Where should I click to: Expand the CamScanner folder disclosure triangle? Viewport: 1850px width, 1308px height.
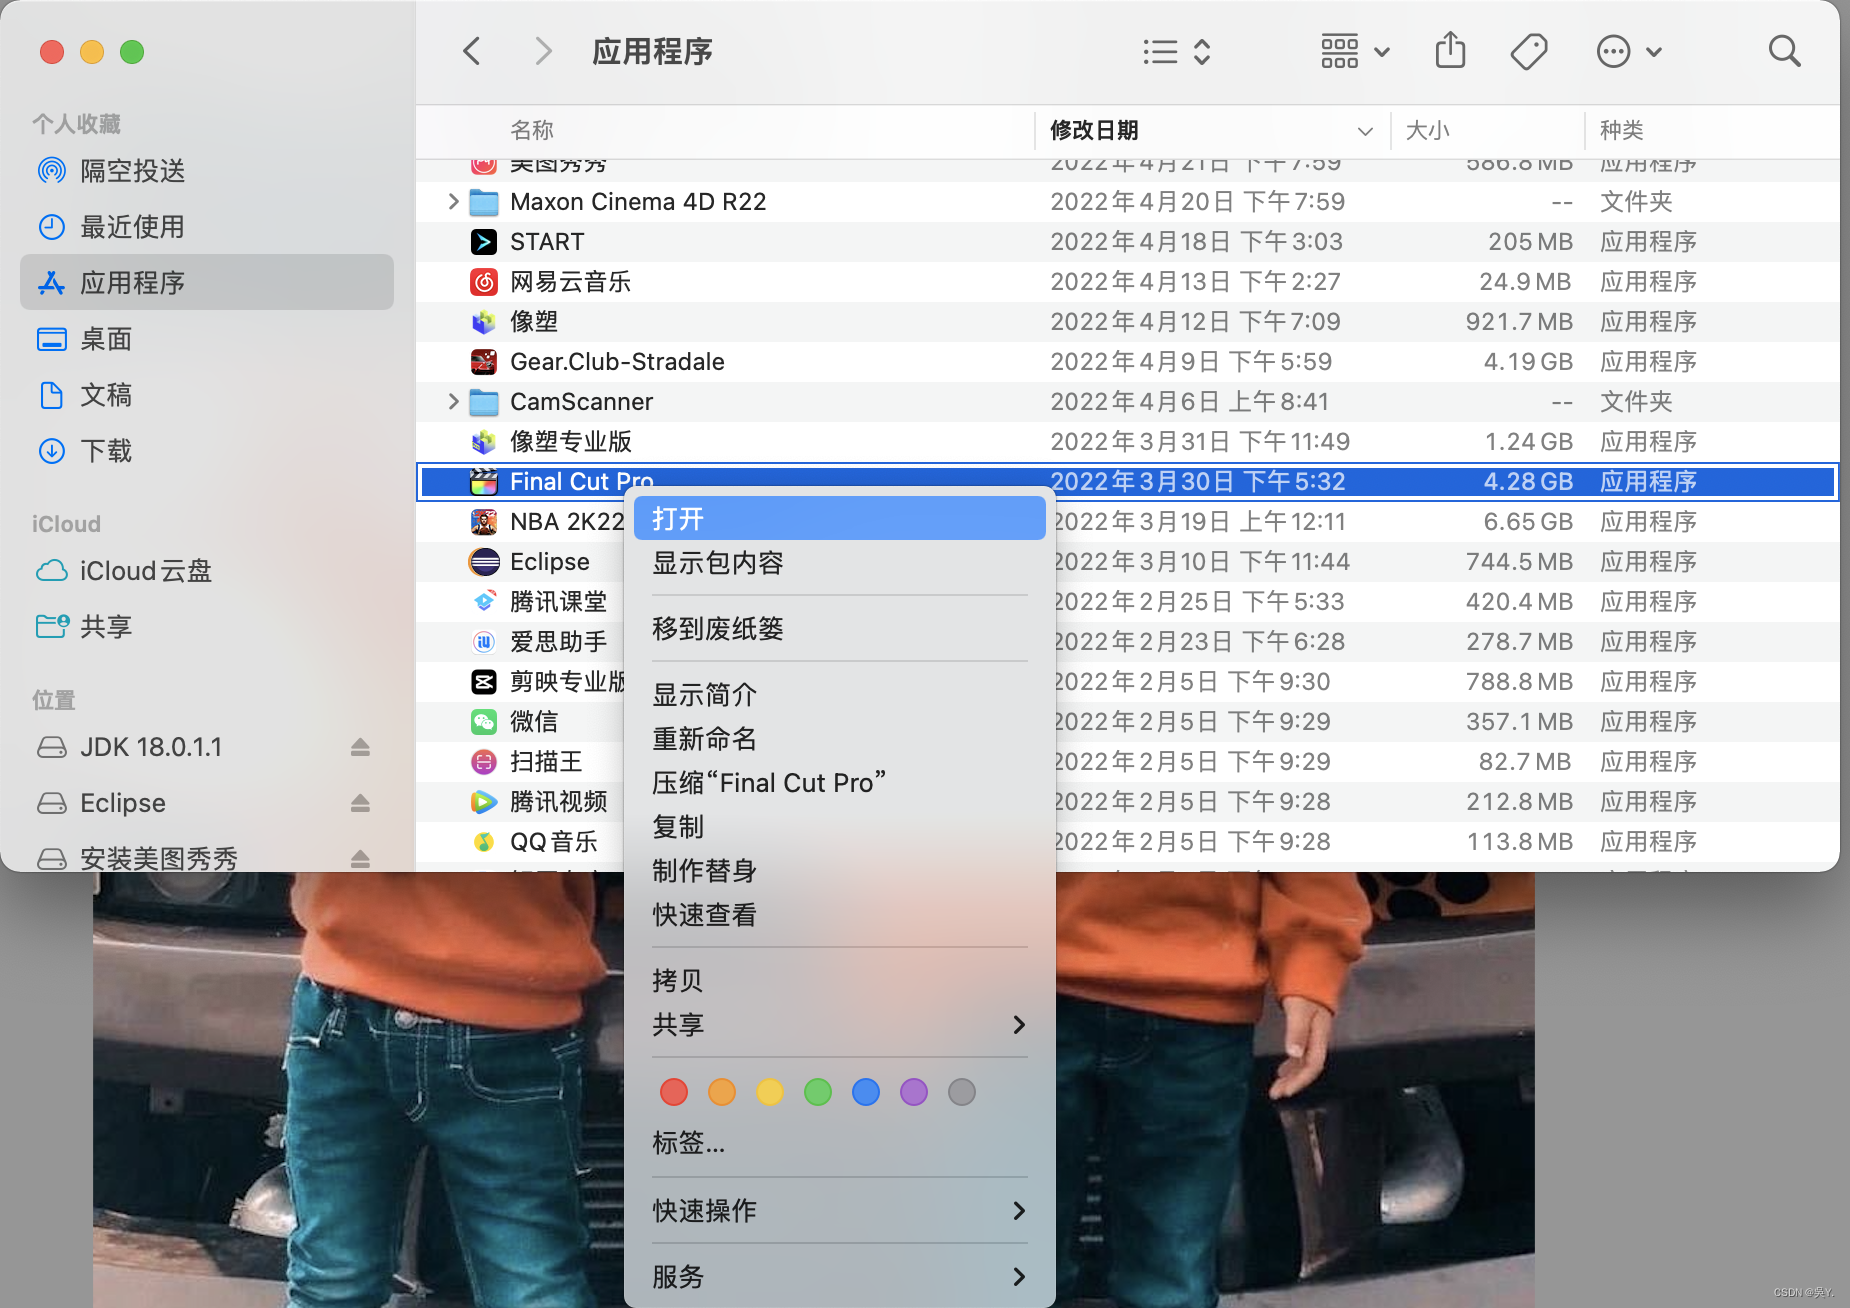coord(452,401)
